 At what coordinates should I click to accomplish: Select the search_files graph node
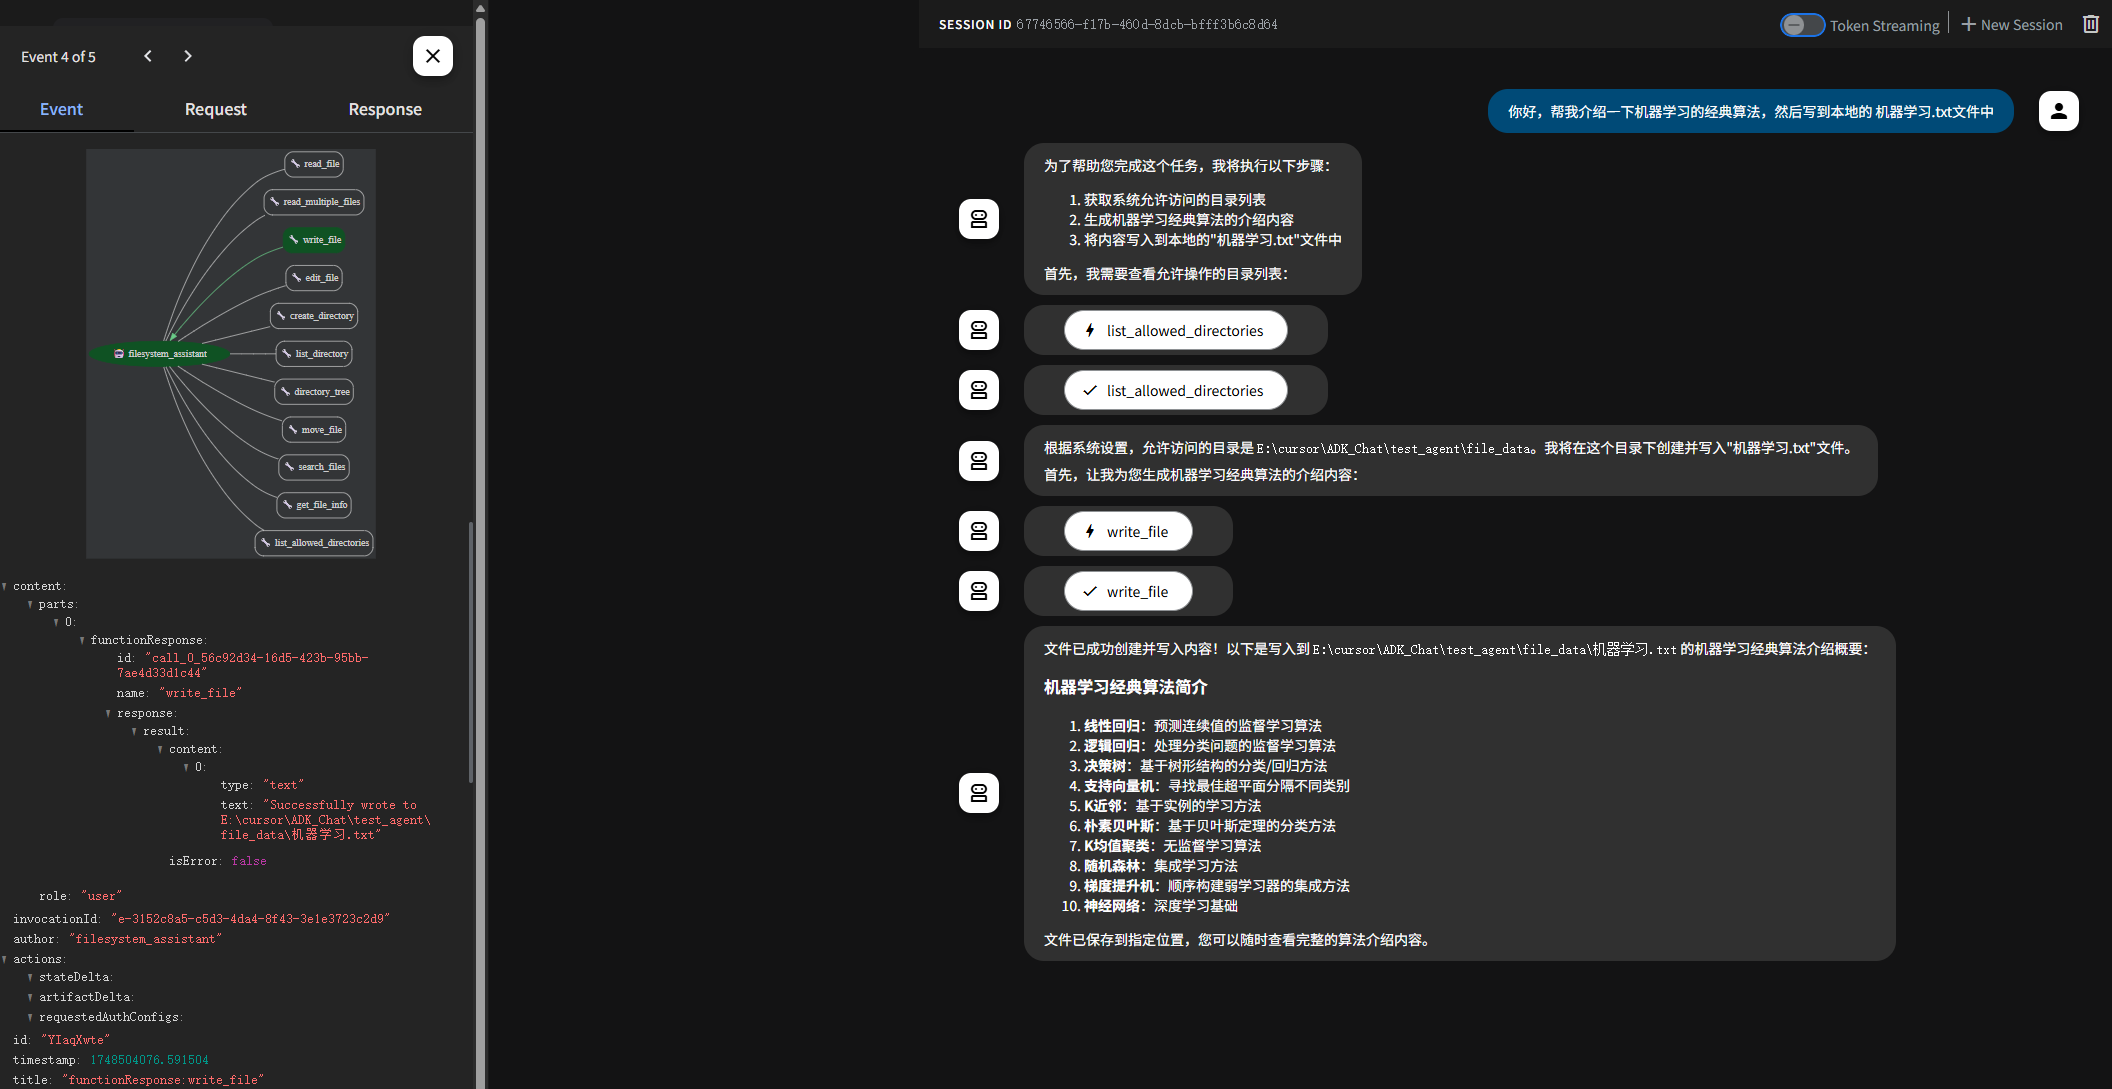(x=314, y=467)
